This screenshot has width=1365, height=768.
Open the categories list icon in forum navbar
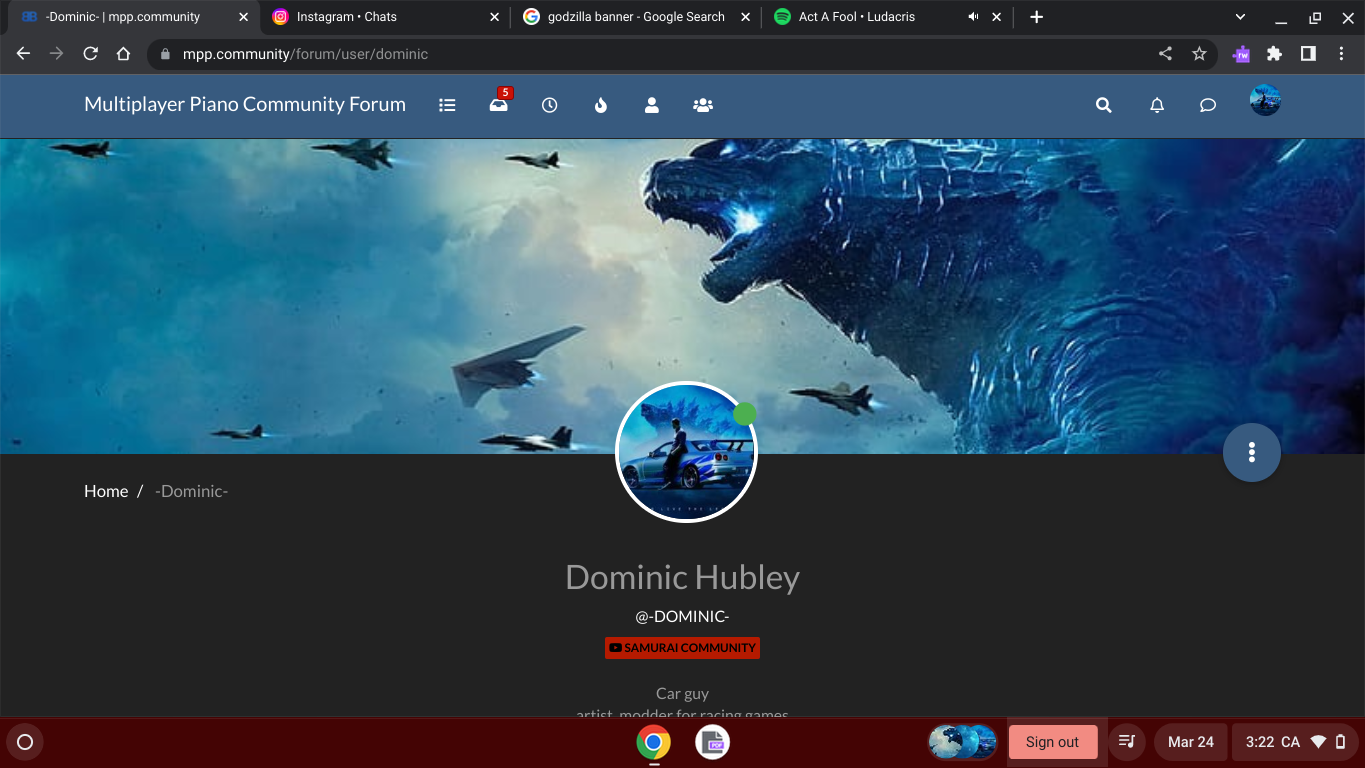coord(447,105)
